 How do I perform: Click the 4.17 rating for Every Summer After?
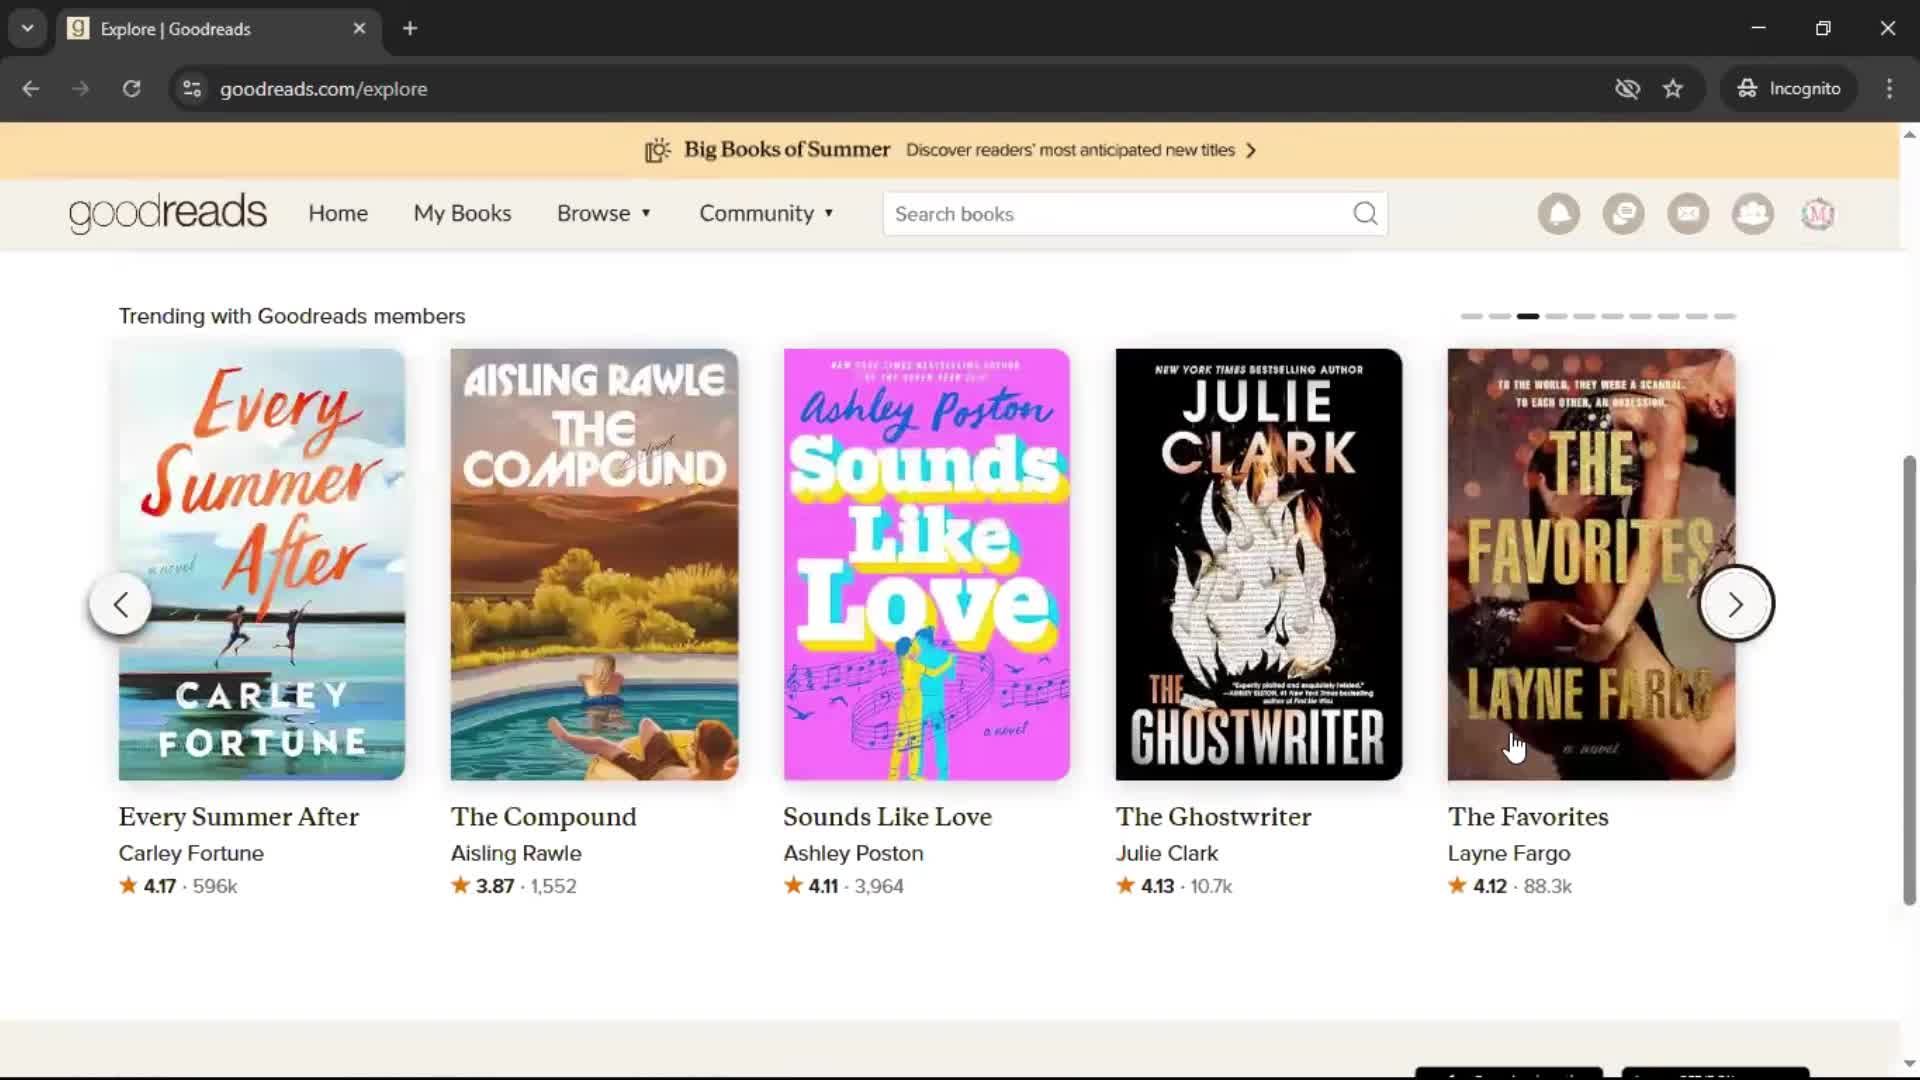(159, 886)
